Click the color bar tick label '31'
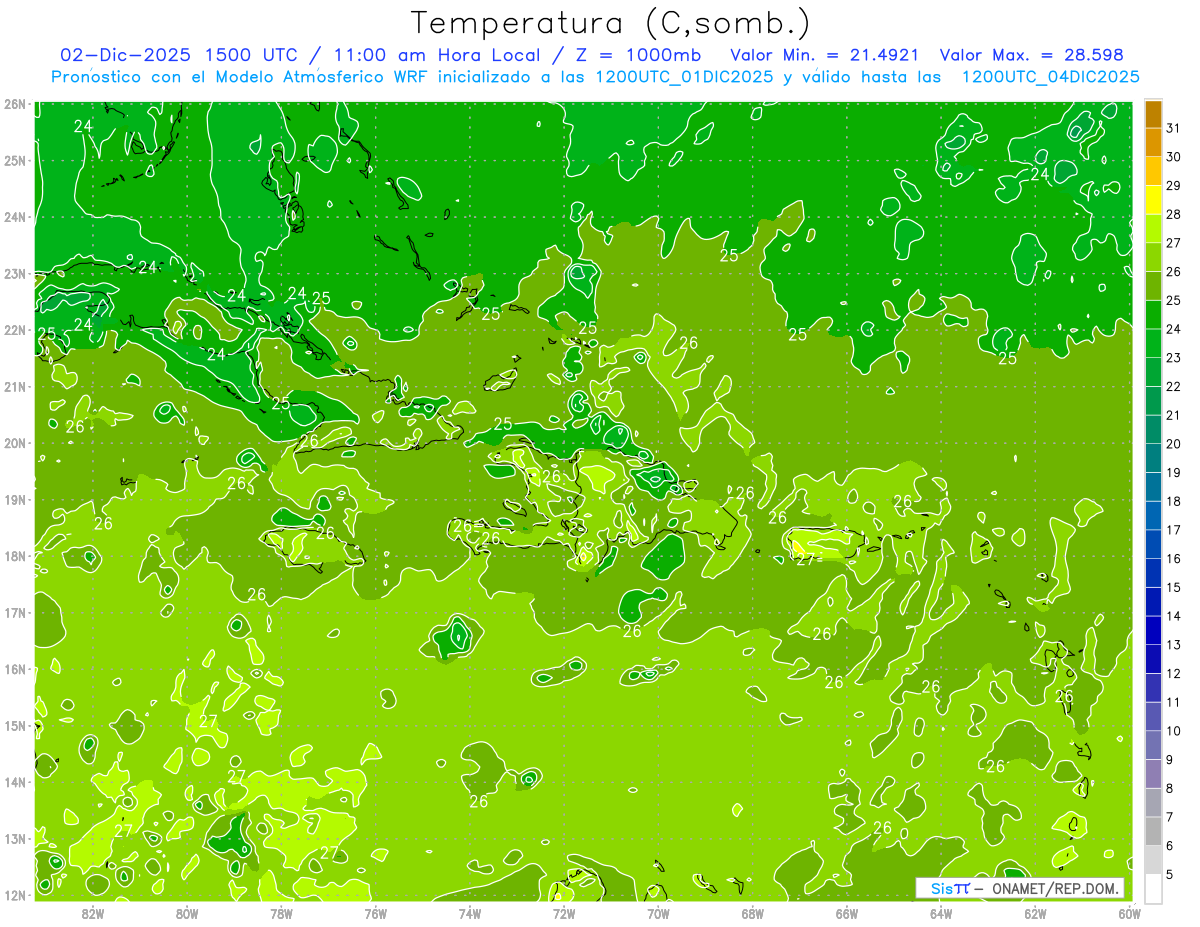This screenshot has width=1200, height=927. point(1173,128)
